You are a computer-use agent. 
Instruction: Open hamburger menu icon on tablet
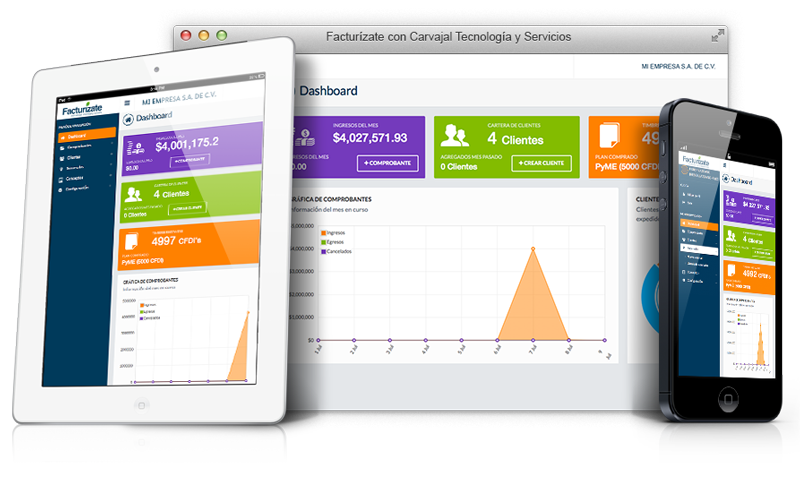[127, 103]
